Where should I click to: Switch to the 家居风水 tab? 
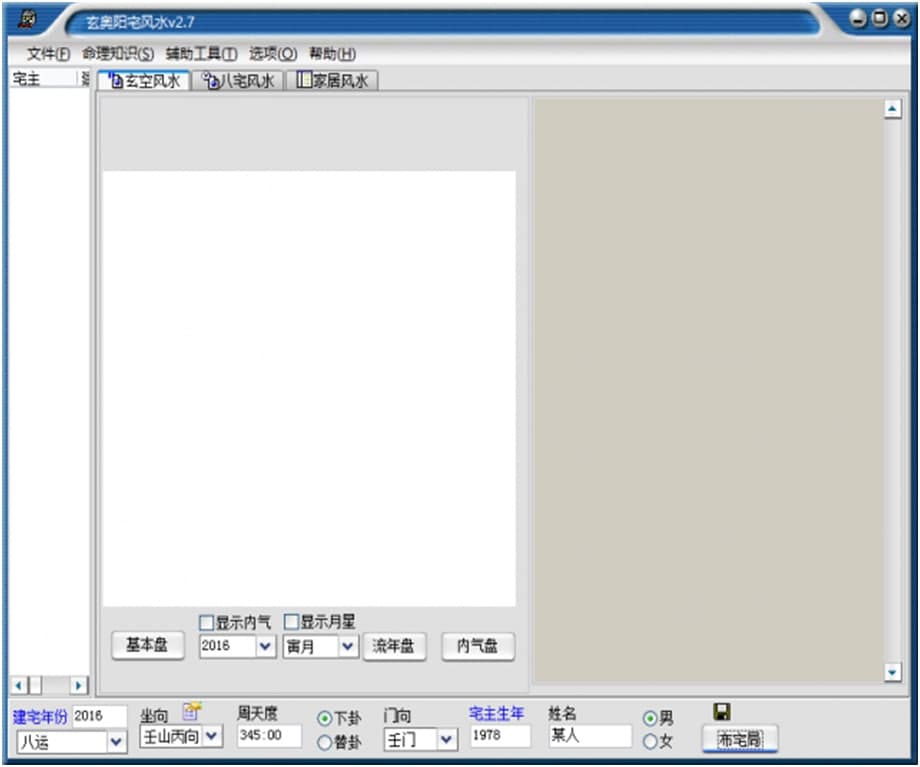pos(333,80)
